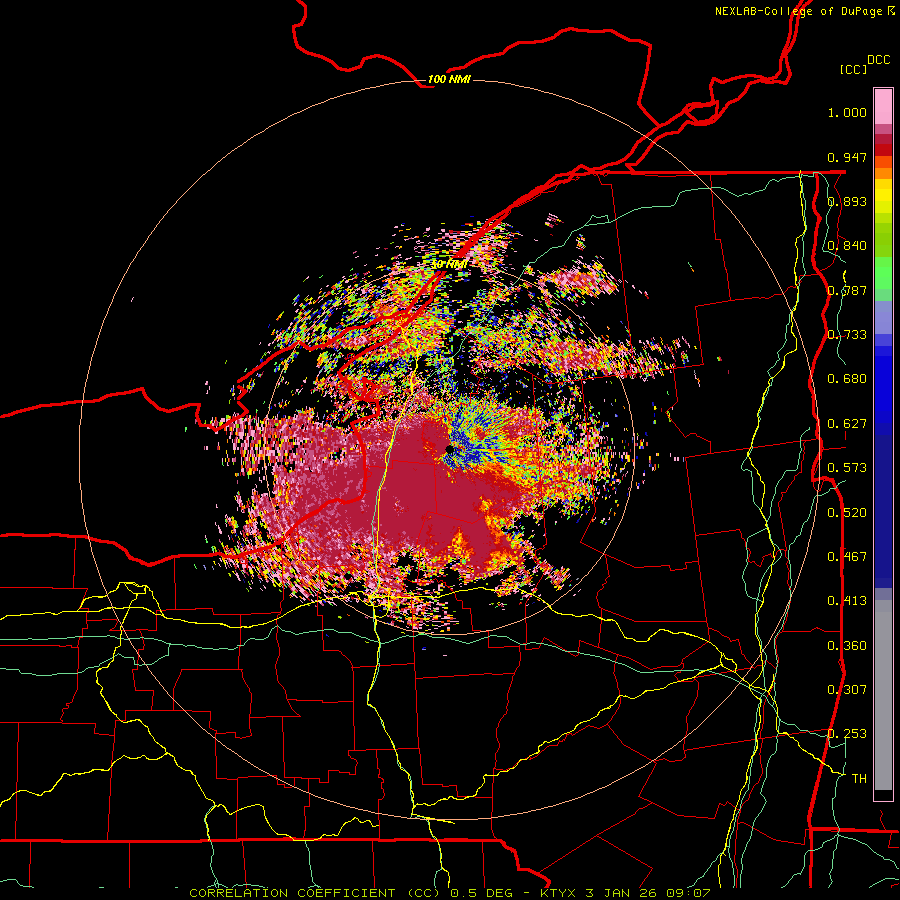Screen dimensions: 900x900
Task: Click the 09:07 timestamp
Action: 688,893
